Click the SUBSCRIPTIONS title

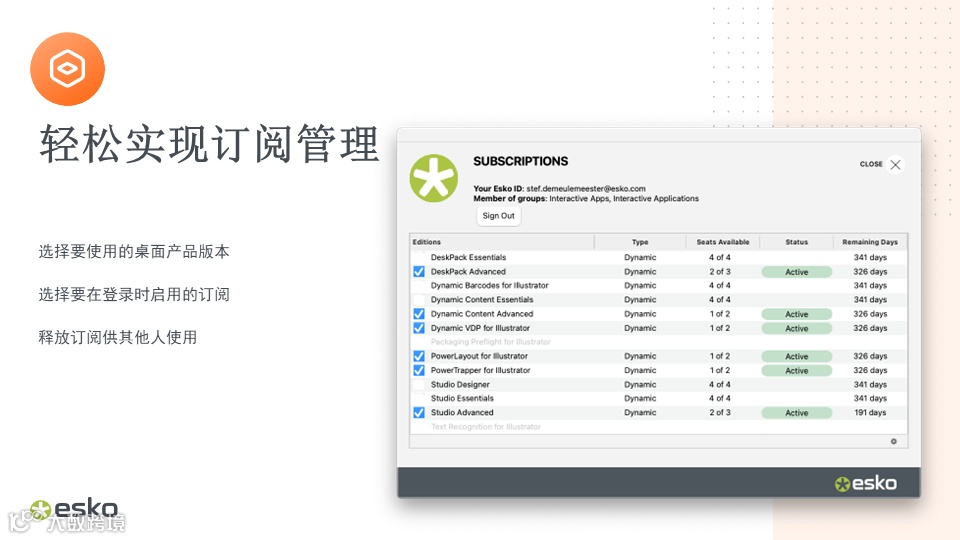520,161
